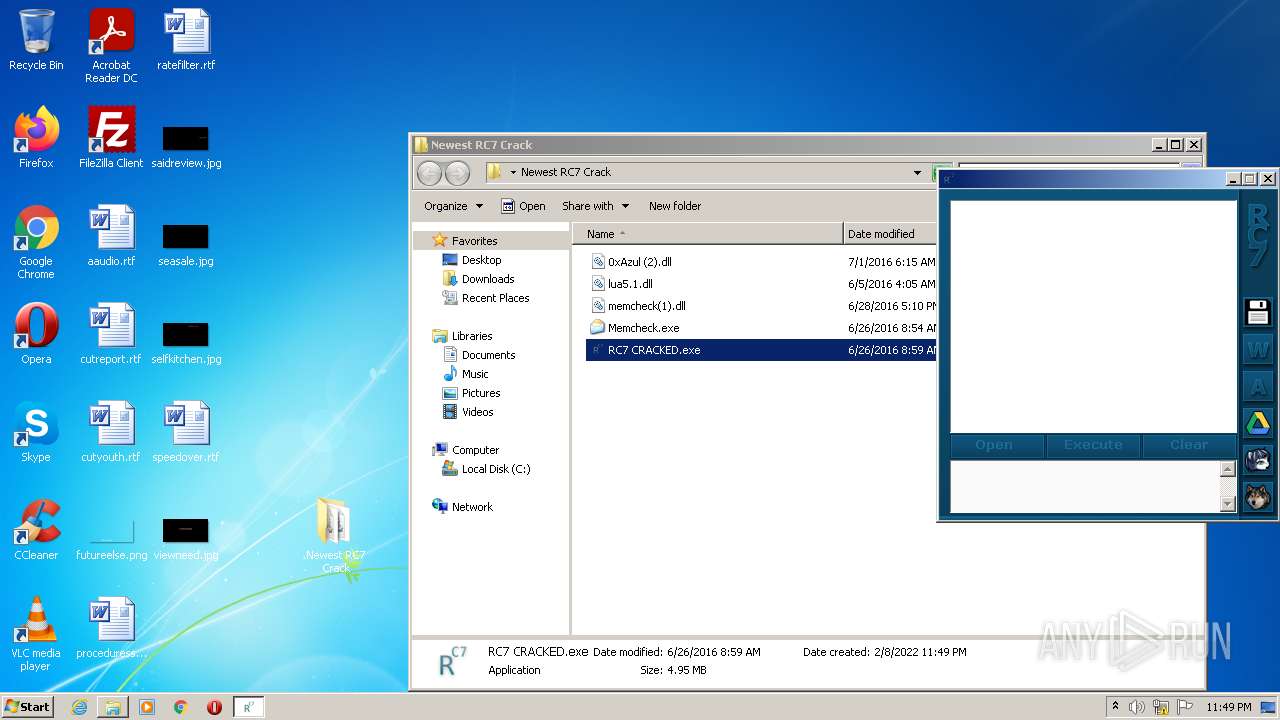This screenshot has height=720, width=1280.
Task: Open Chrome from the taskbar
Action: [x=181, y=707]
